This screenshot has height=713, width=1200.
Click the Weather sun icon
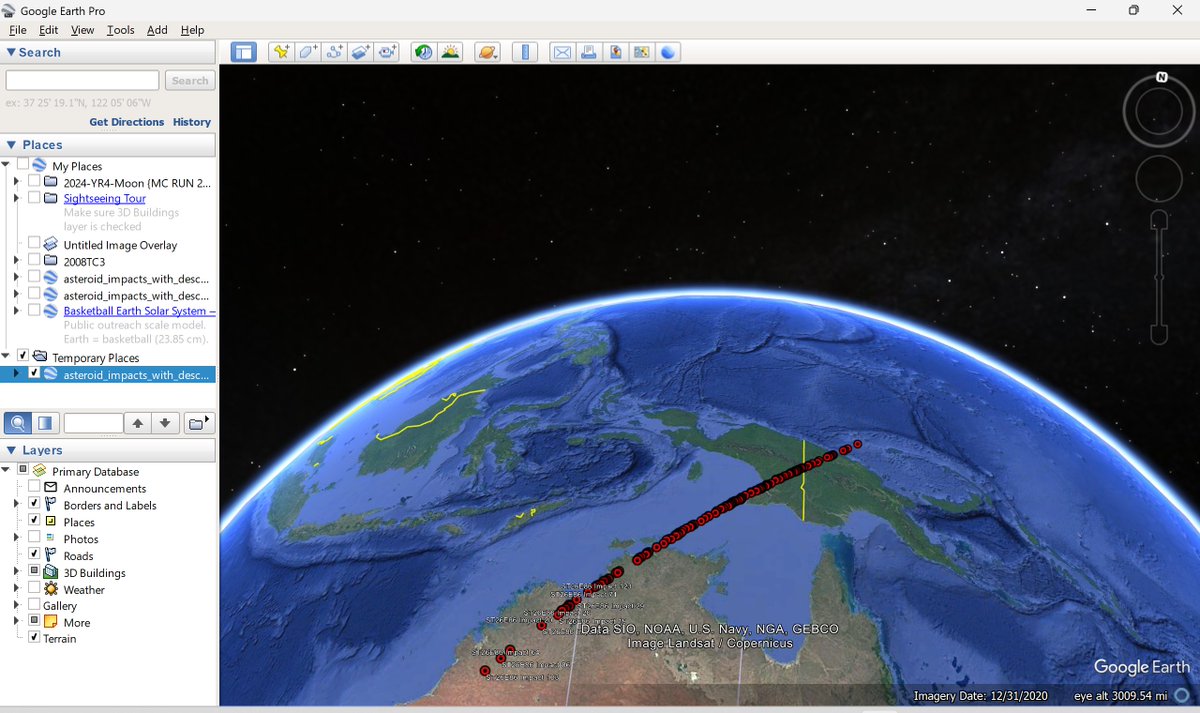[50, 589]
